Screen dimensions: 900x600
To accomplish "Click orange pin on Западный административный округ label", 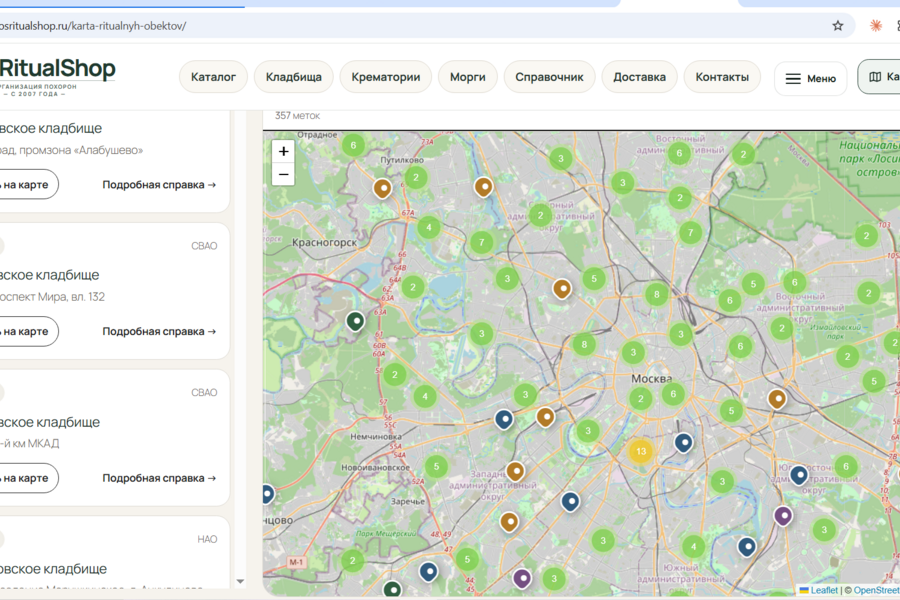I will [515, 471].
